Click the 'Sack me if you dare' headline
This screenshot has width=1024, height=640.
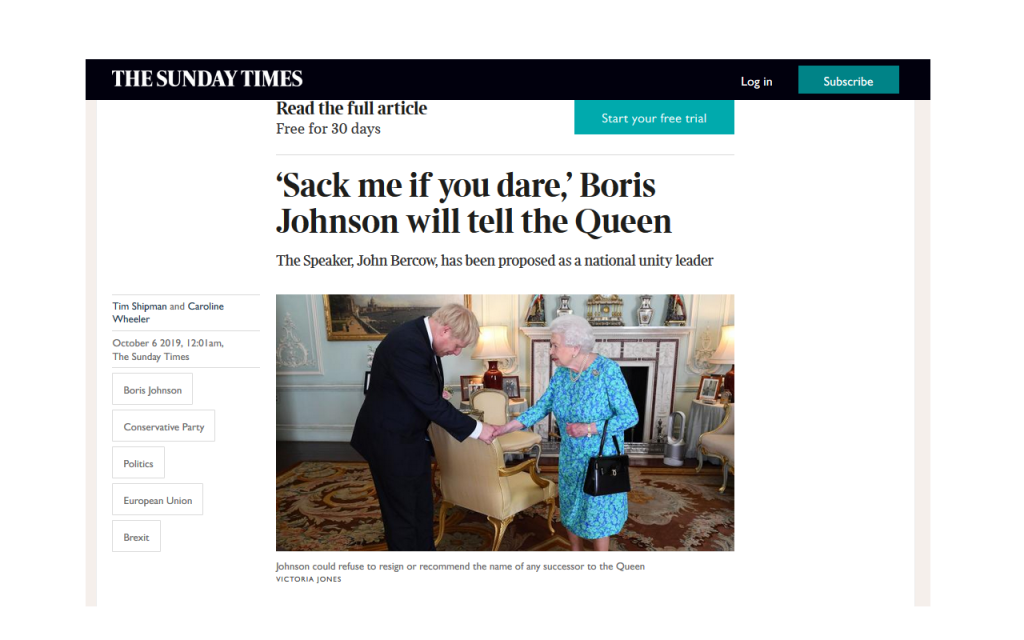[x=473, y=203]
